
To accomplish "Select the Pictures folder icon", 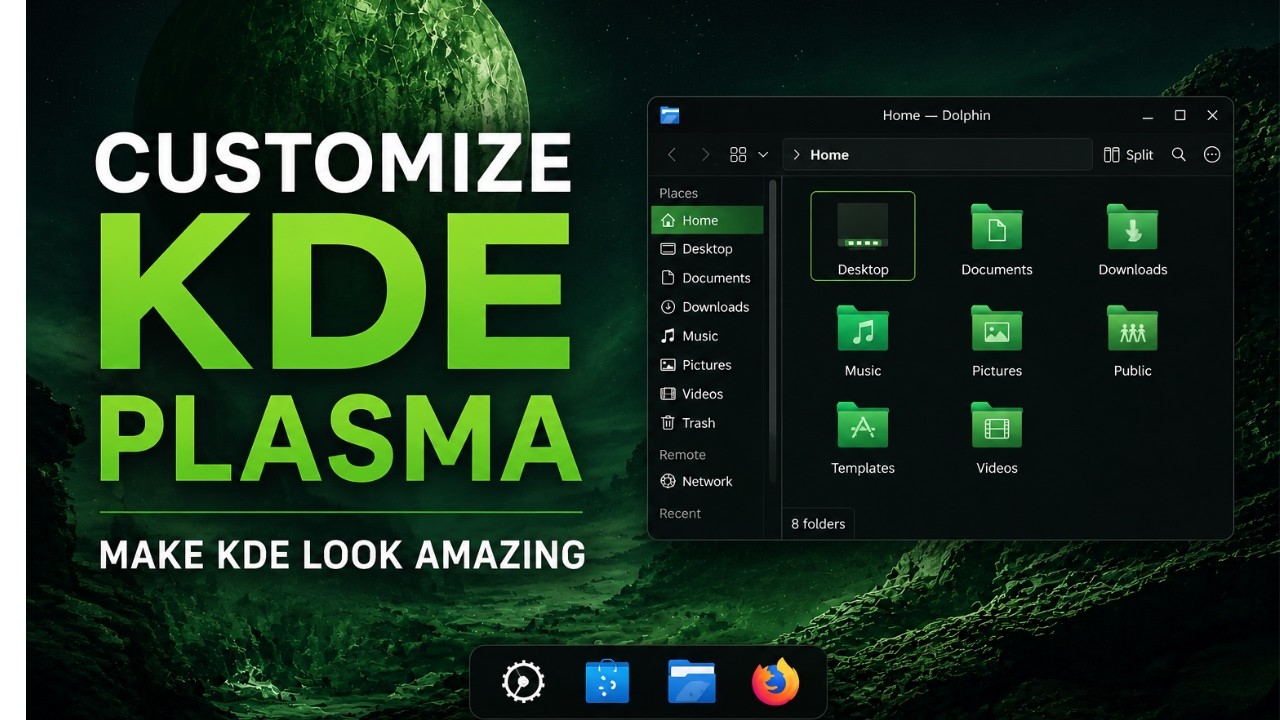I will (997, 340).
